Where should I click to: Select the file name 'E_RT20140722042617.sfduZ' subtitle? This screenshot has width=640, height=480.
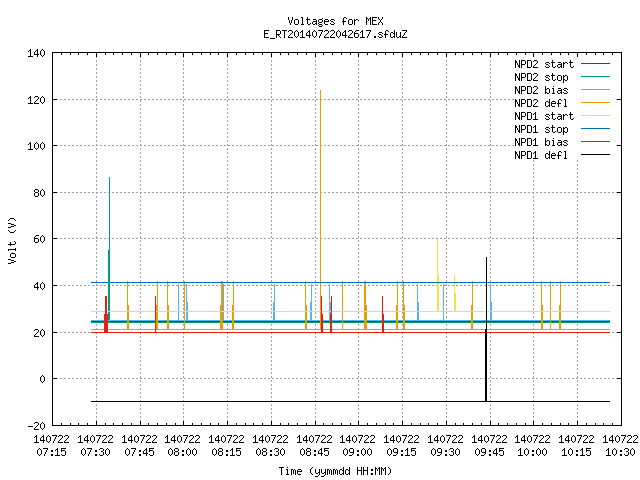335,34
